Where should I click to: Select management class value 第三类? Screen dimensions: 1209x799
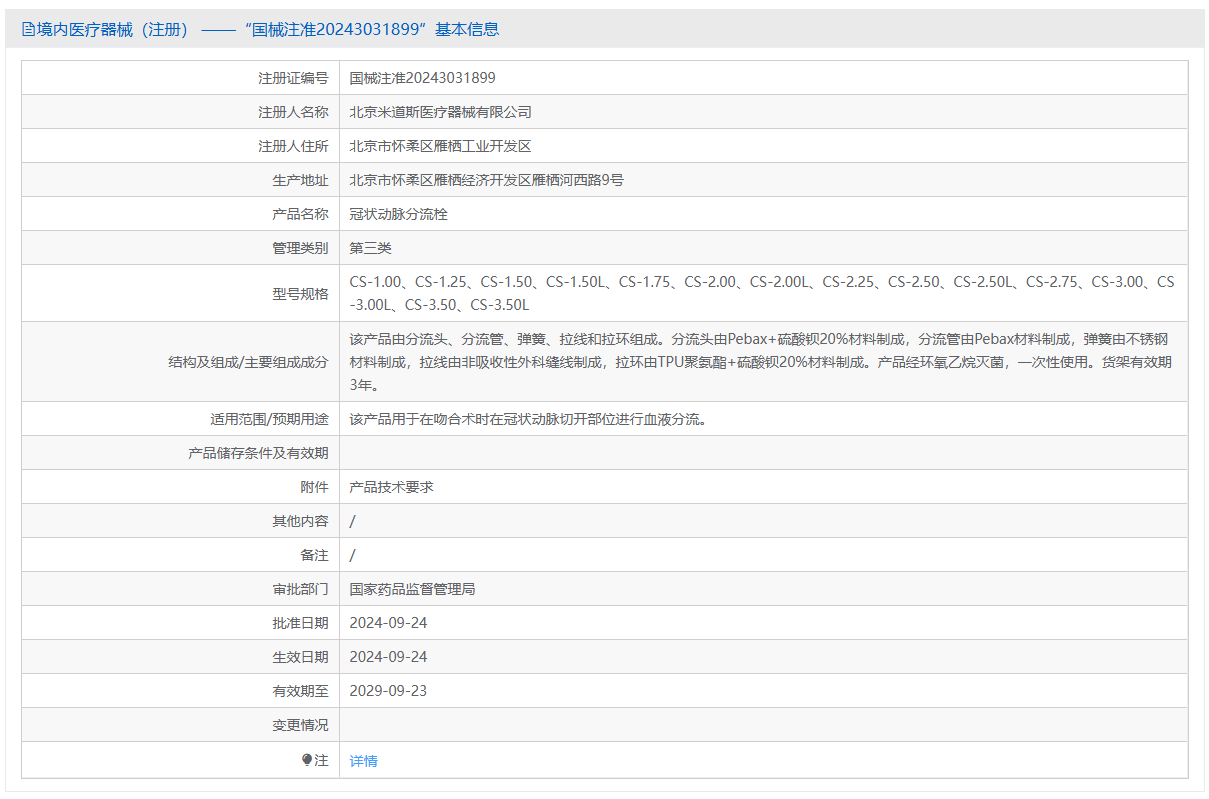click(x=370, y=248)
